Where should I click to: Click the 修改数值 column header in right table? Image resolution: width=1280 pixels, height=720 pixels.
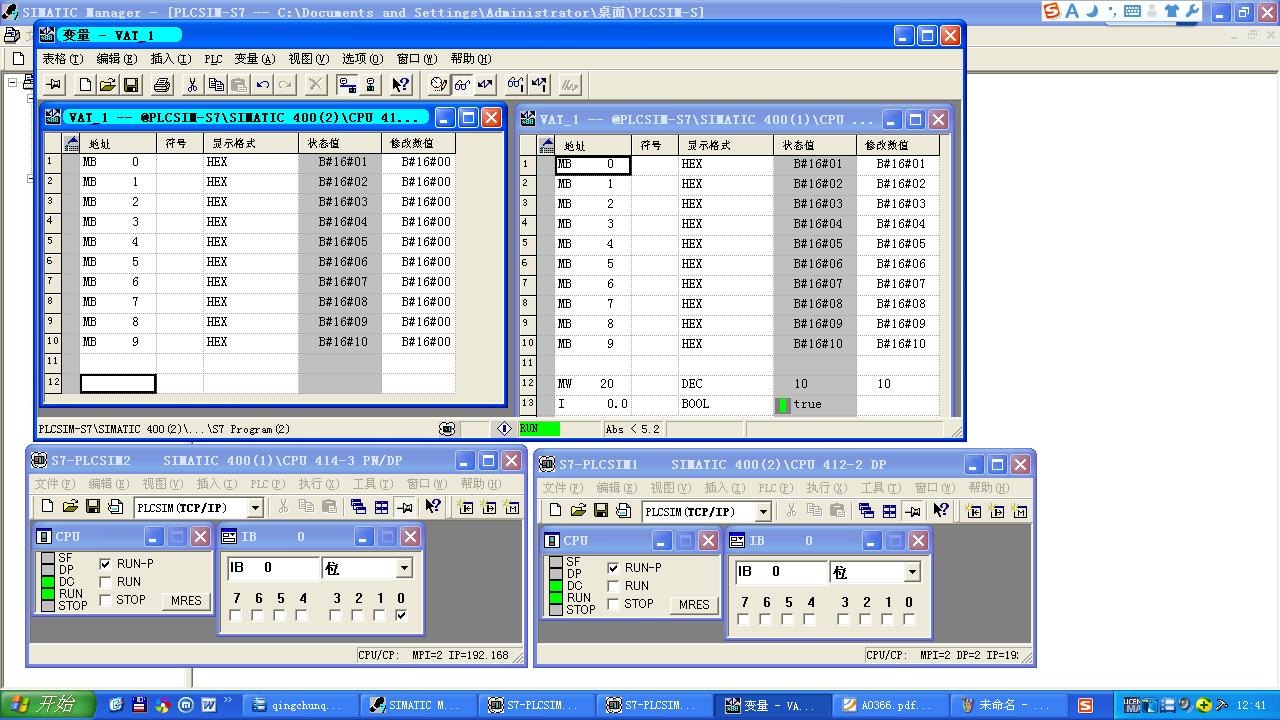(x=898, y=145)
